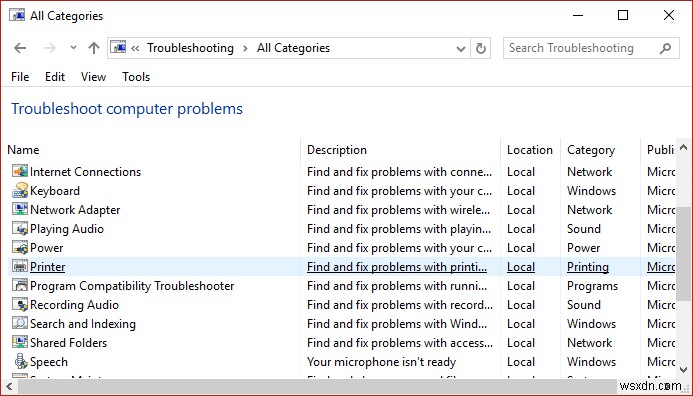
Task: Select the Power row name
Action: point(46,248)
